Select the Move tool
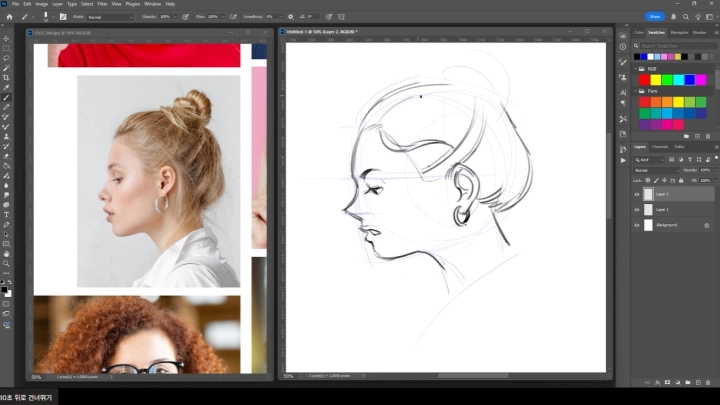This screenshot has width=720, height=405. click(6, 38)
